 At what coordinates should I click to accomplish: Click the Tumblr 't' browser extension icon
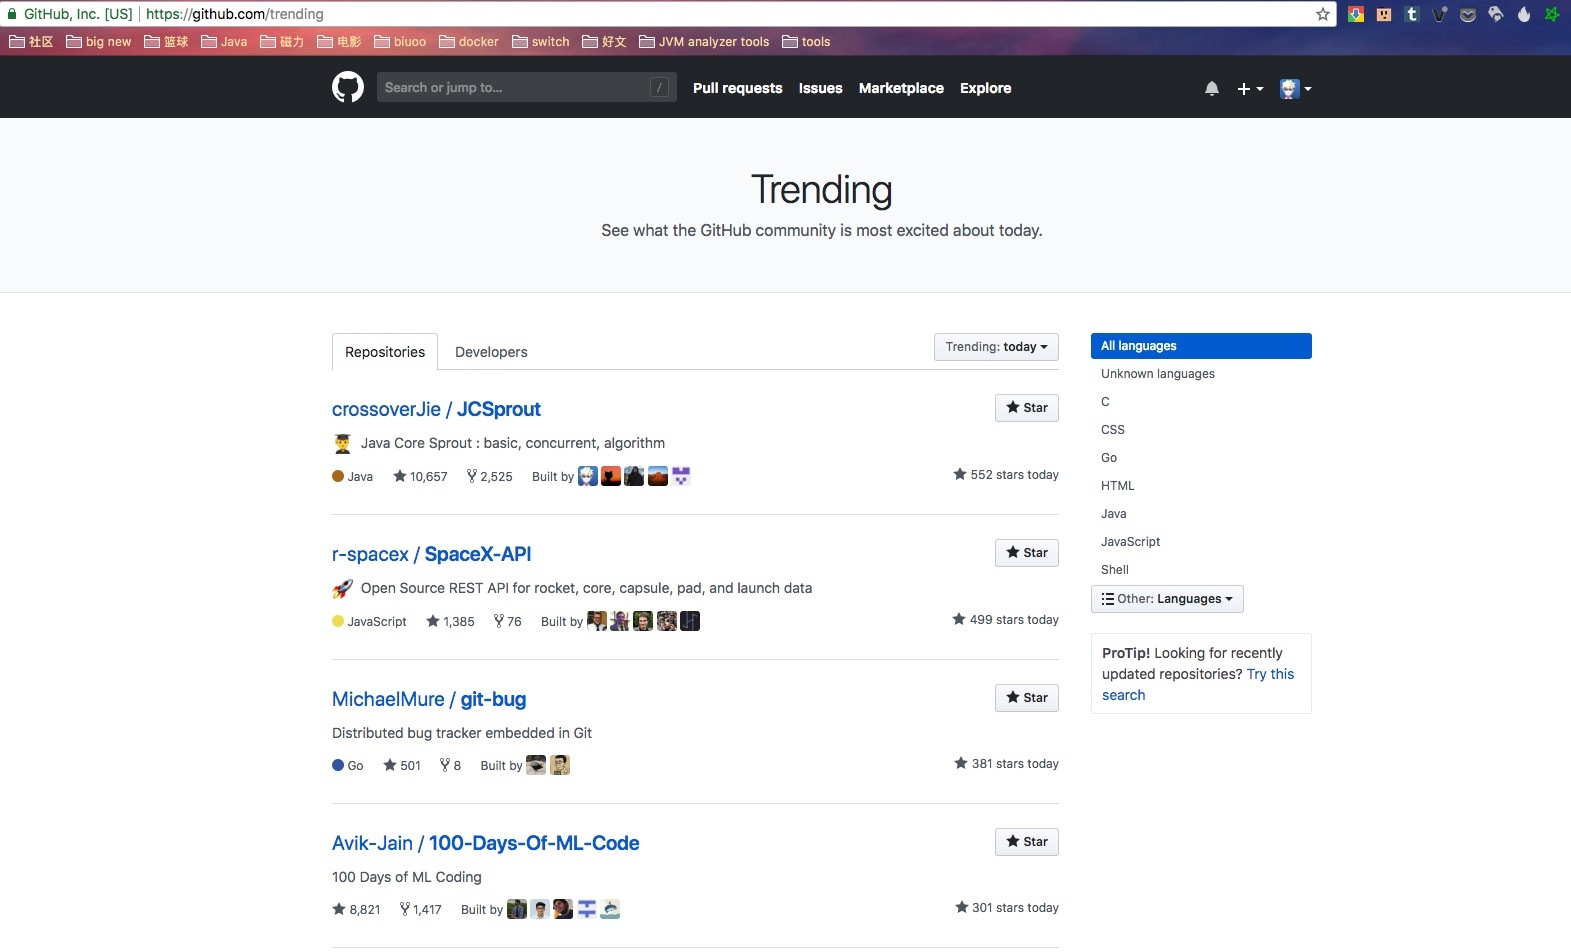tap(1411, 14)
